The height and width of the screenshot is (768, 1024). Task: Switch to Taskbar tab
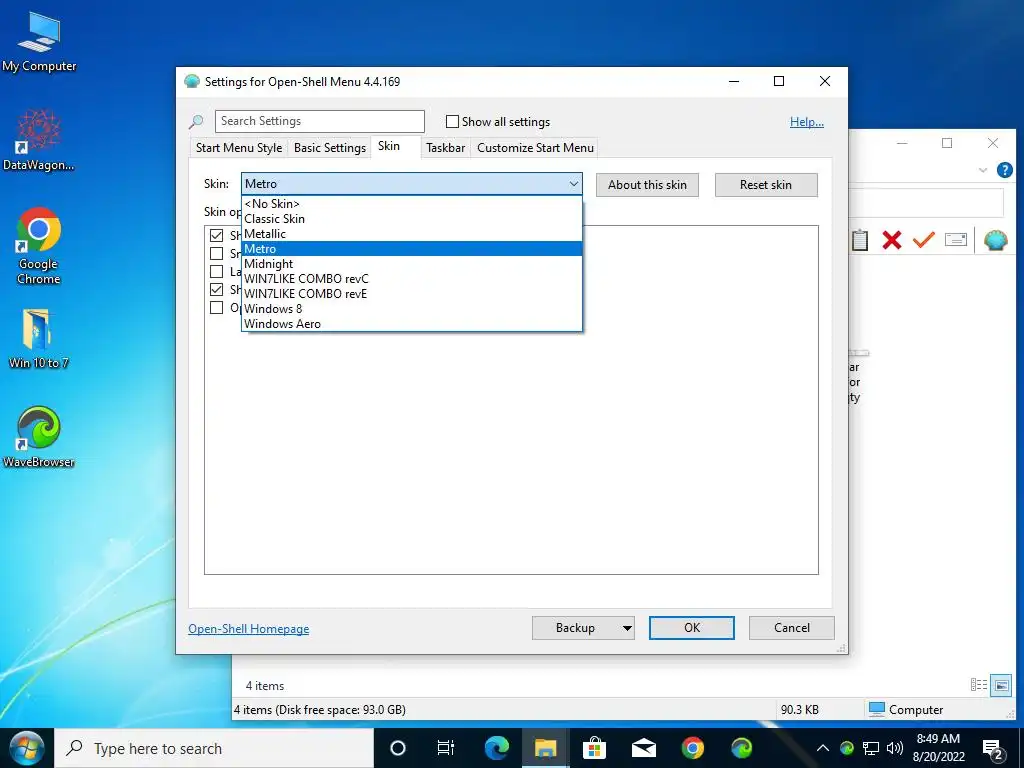(x=445, y=148)
